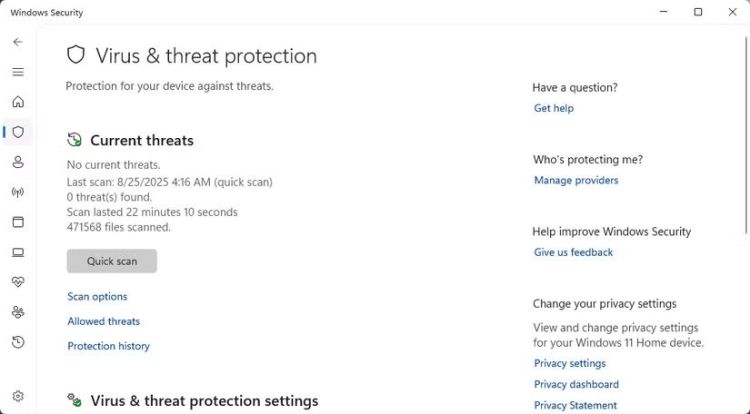
Task: Open Account protection sidebar icon
Action: pyautogui.click(x=18, y=162)
